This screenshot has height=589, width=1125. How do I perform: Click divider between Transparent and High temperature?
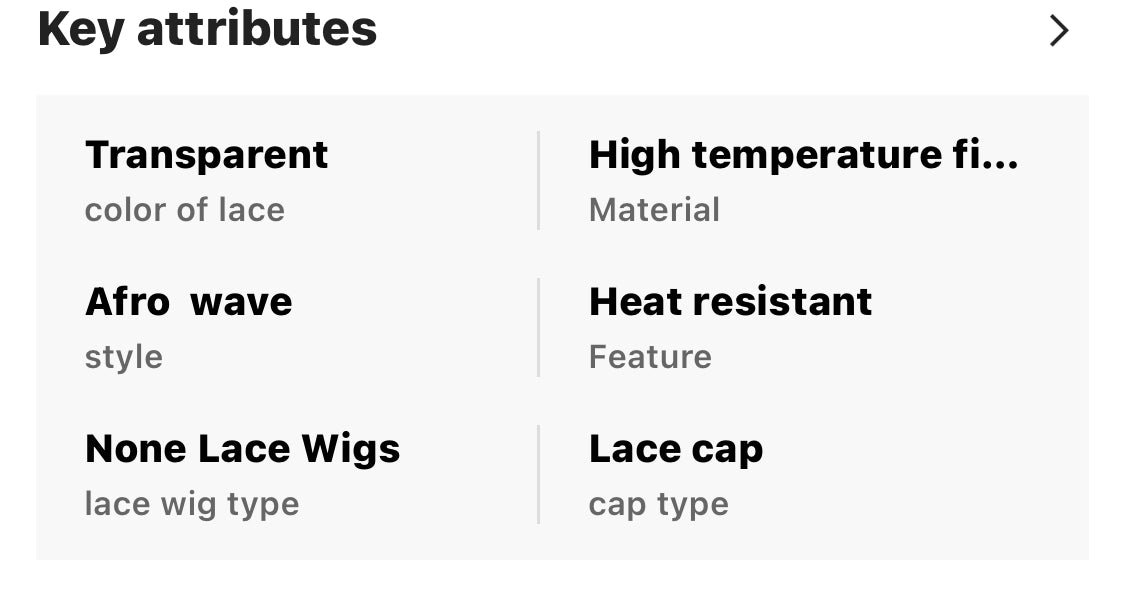(x=539, y=181)
